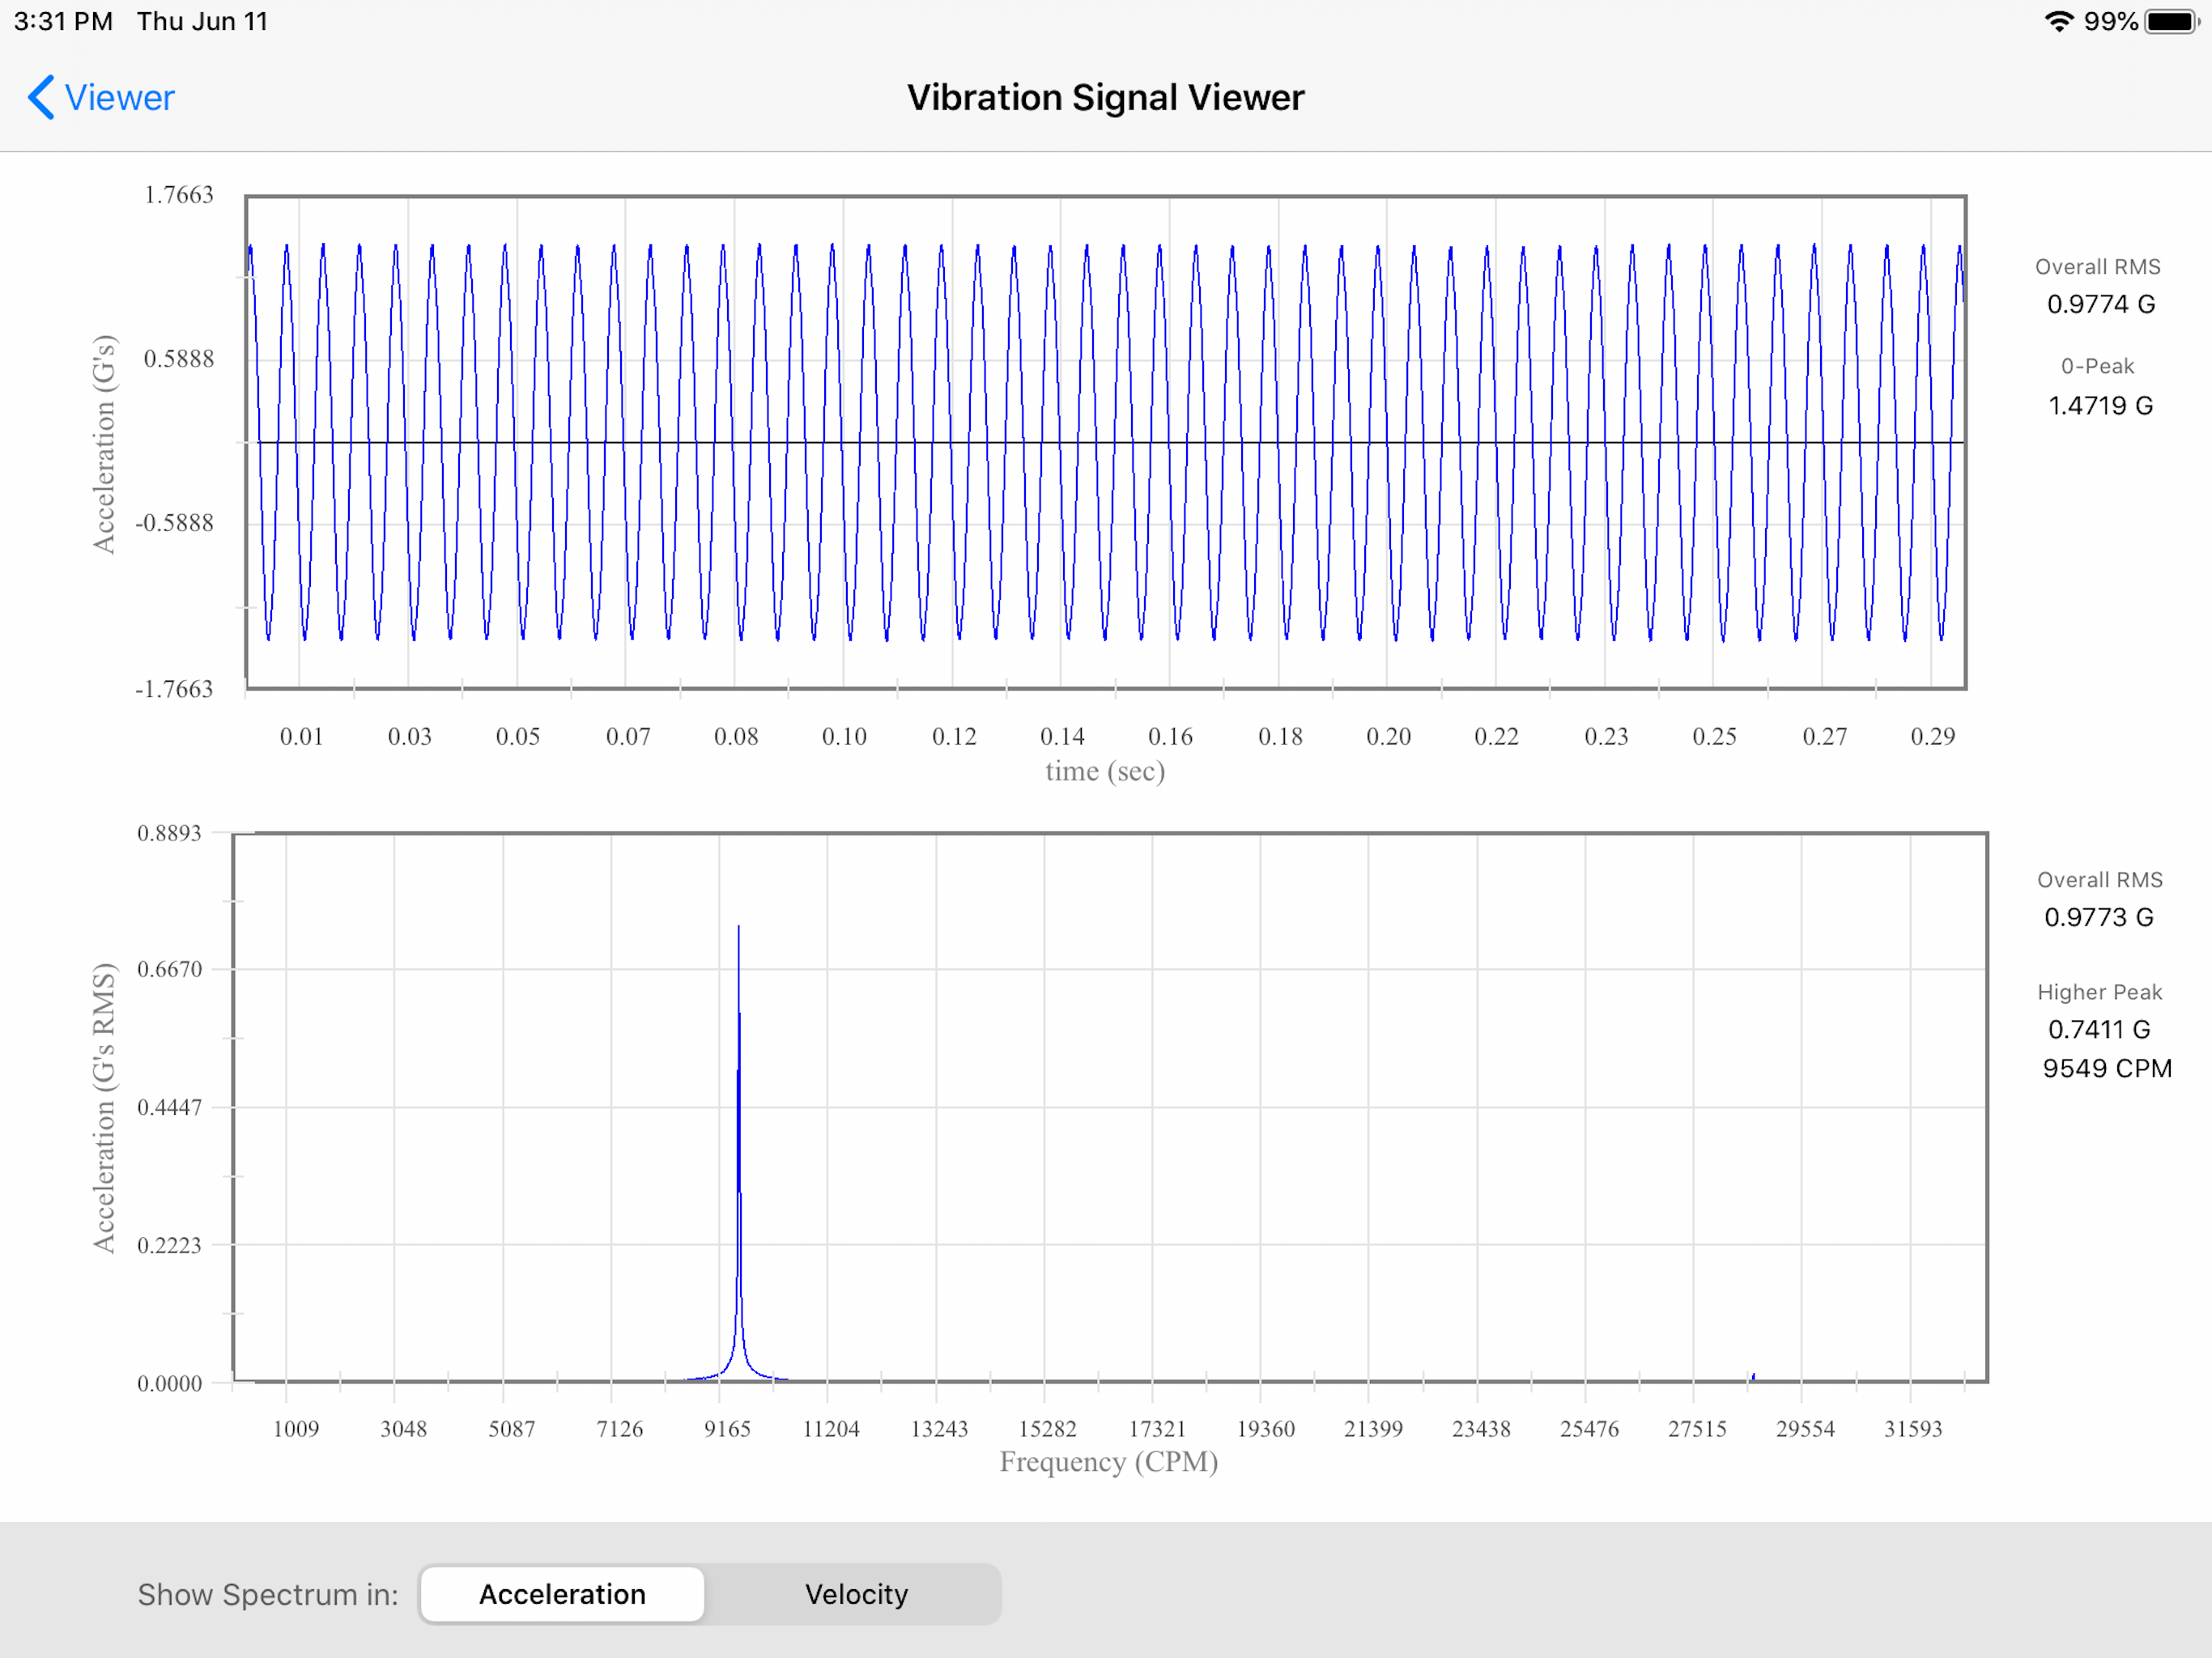The height and width of the screenshot is (1658, 2212).
Task: Tap the 9549 CPM frequency readout
Action: [2105, 1068]
